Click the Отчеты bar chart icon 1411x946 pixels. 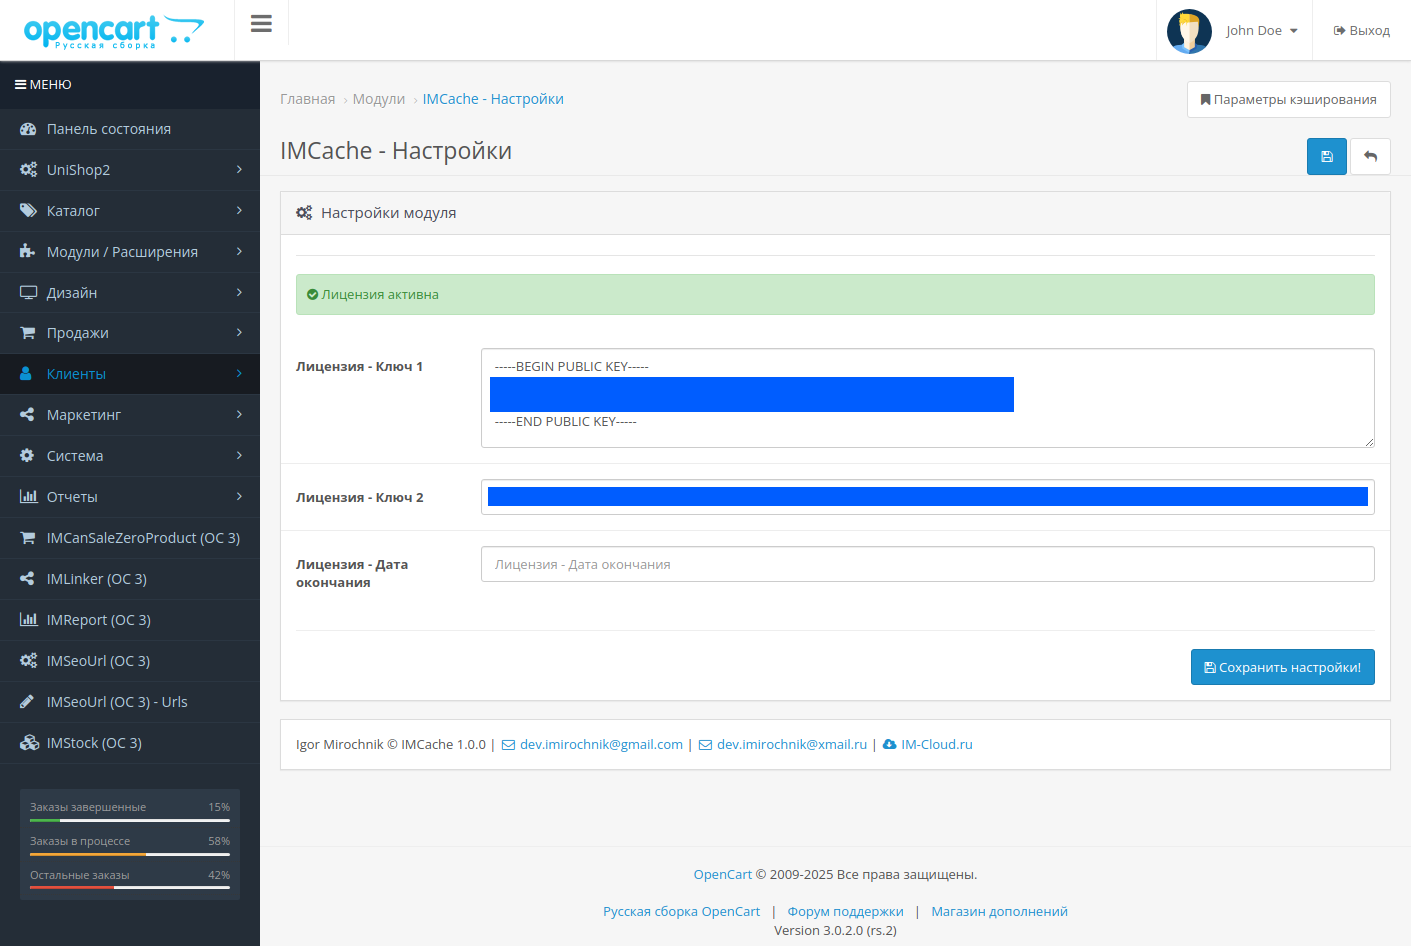pos(28,497)
